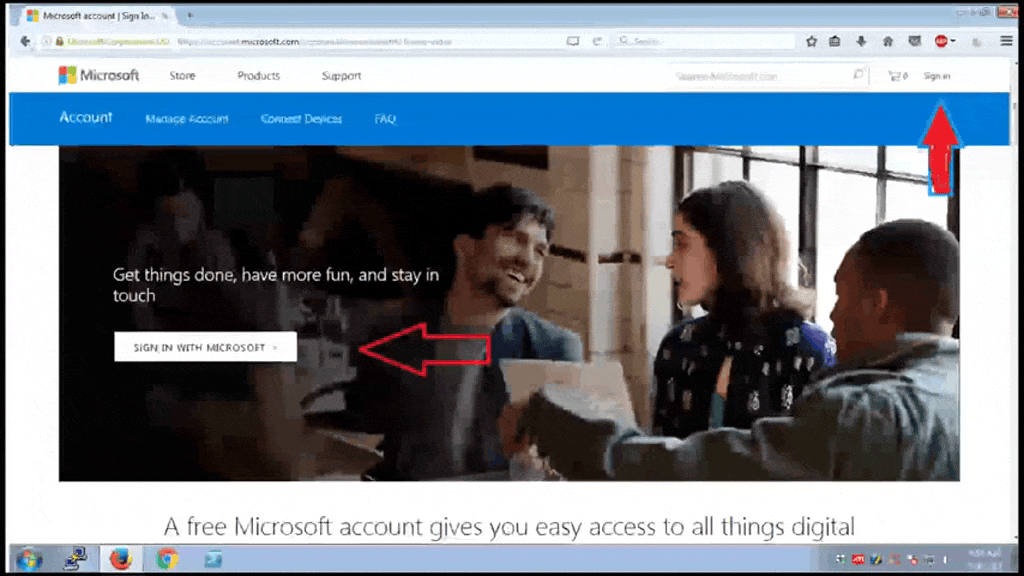The height and width of the screenshot is (576, 1024).
Task: Open the Support menu item
Action: click(x=341, y=76)
